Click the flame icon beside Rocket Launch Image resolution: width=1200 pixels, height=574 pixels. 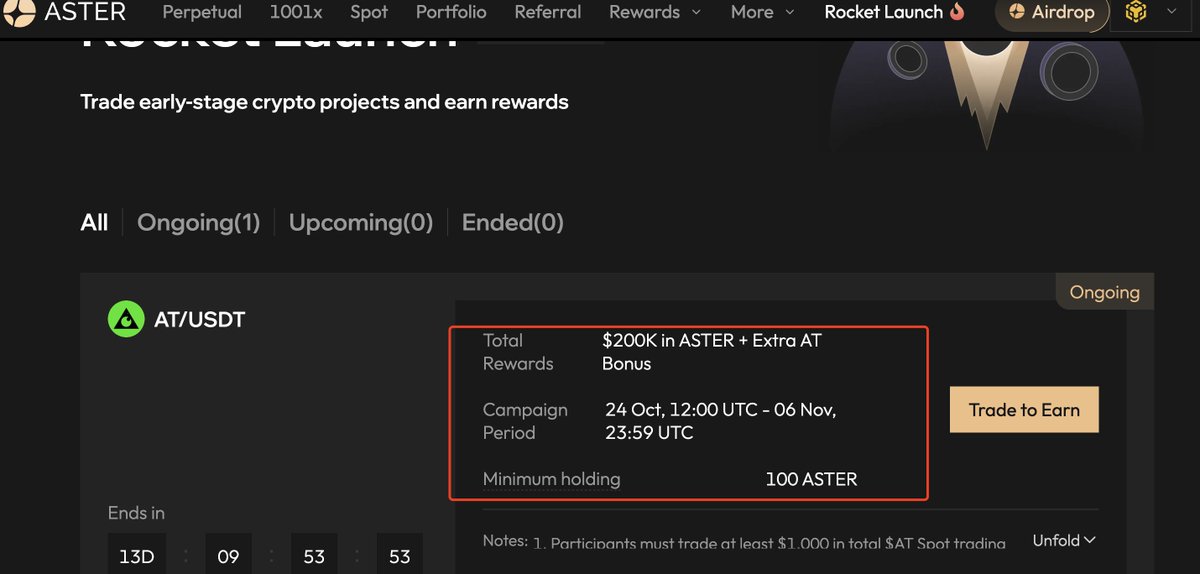pyautogui.click(x=957, y=12)
